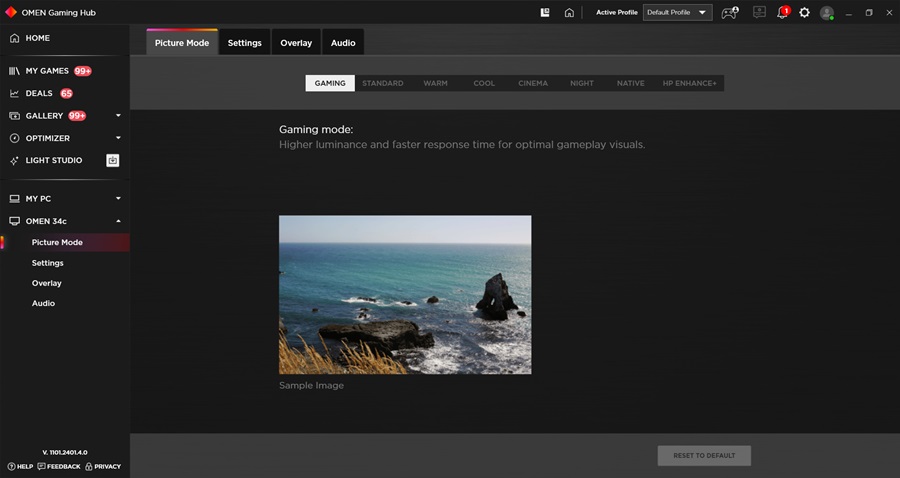Open the settings gear icon
Viewport: 900px width, 478px height.
(x=805, y=13)
